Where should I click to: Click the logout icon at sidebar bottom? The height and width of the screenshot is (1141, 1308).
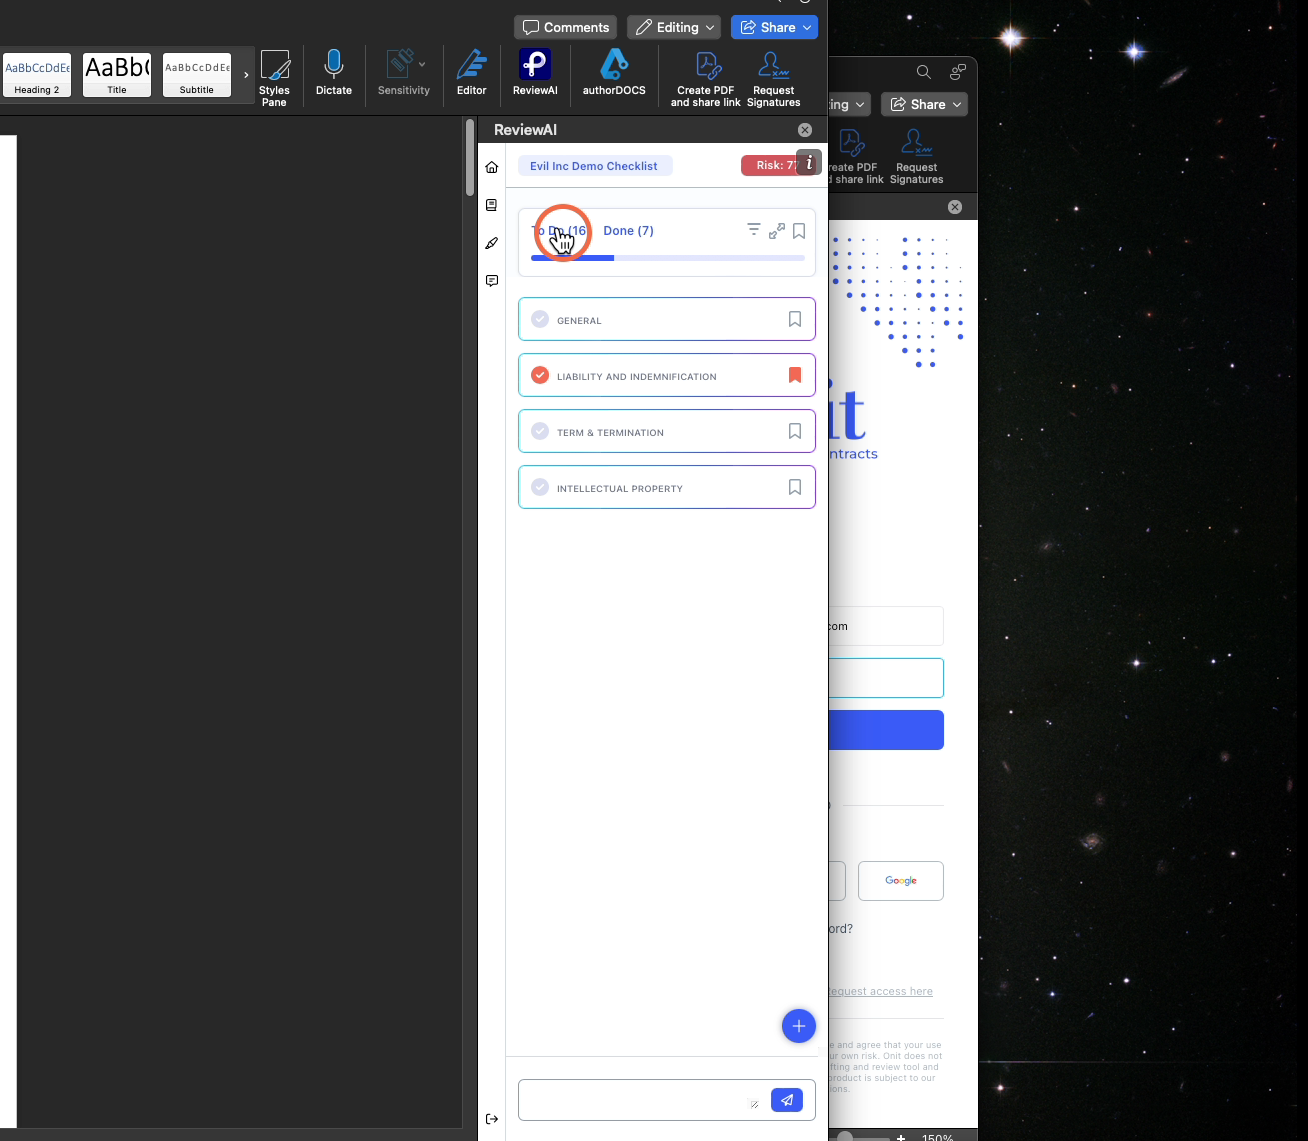click(491, 1119)
